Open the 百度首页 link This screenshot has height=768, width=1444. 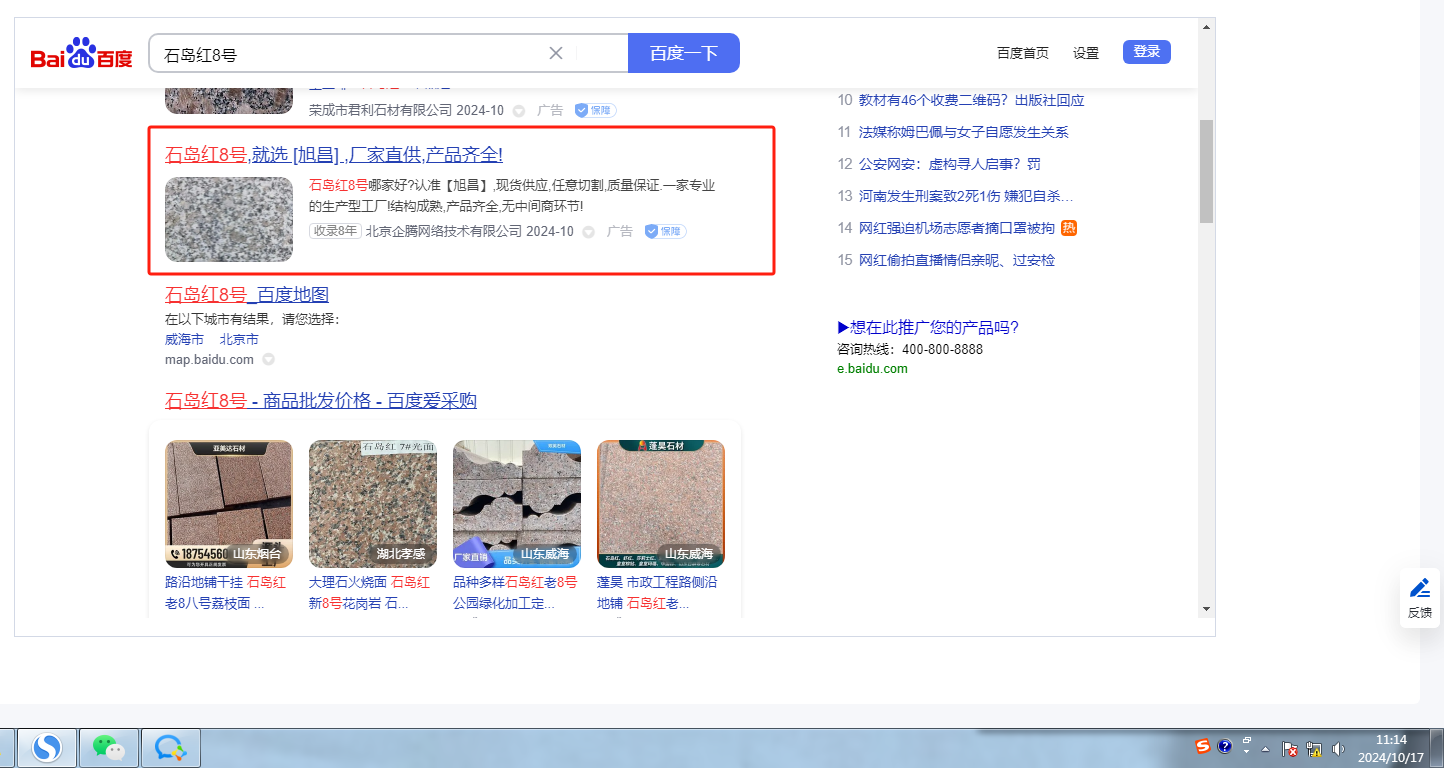point(1023,53)
